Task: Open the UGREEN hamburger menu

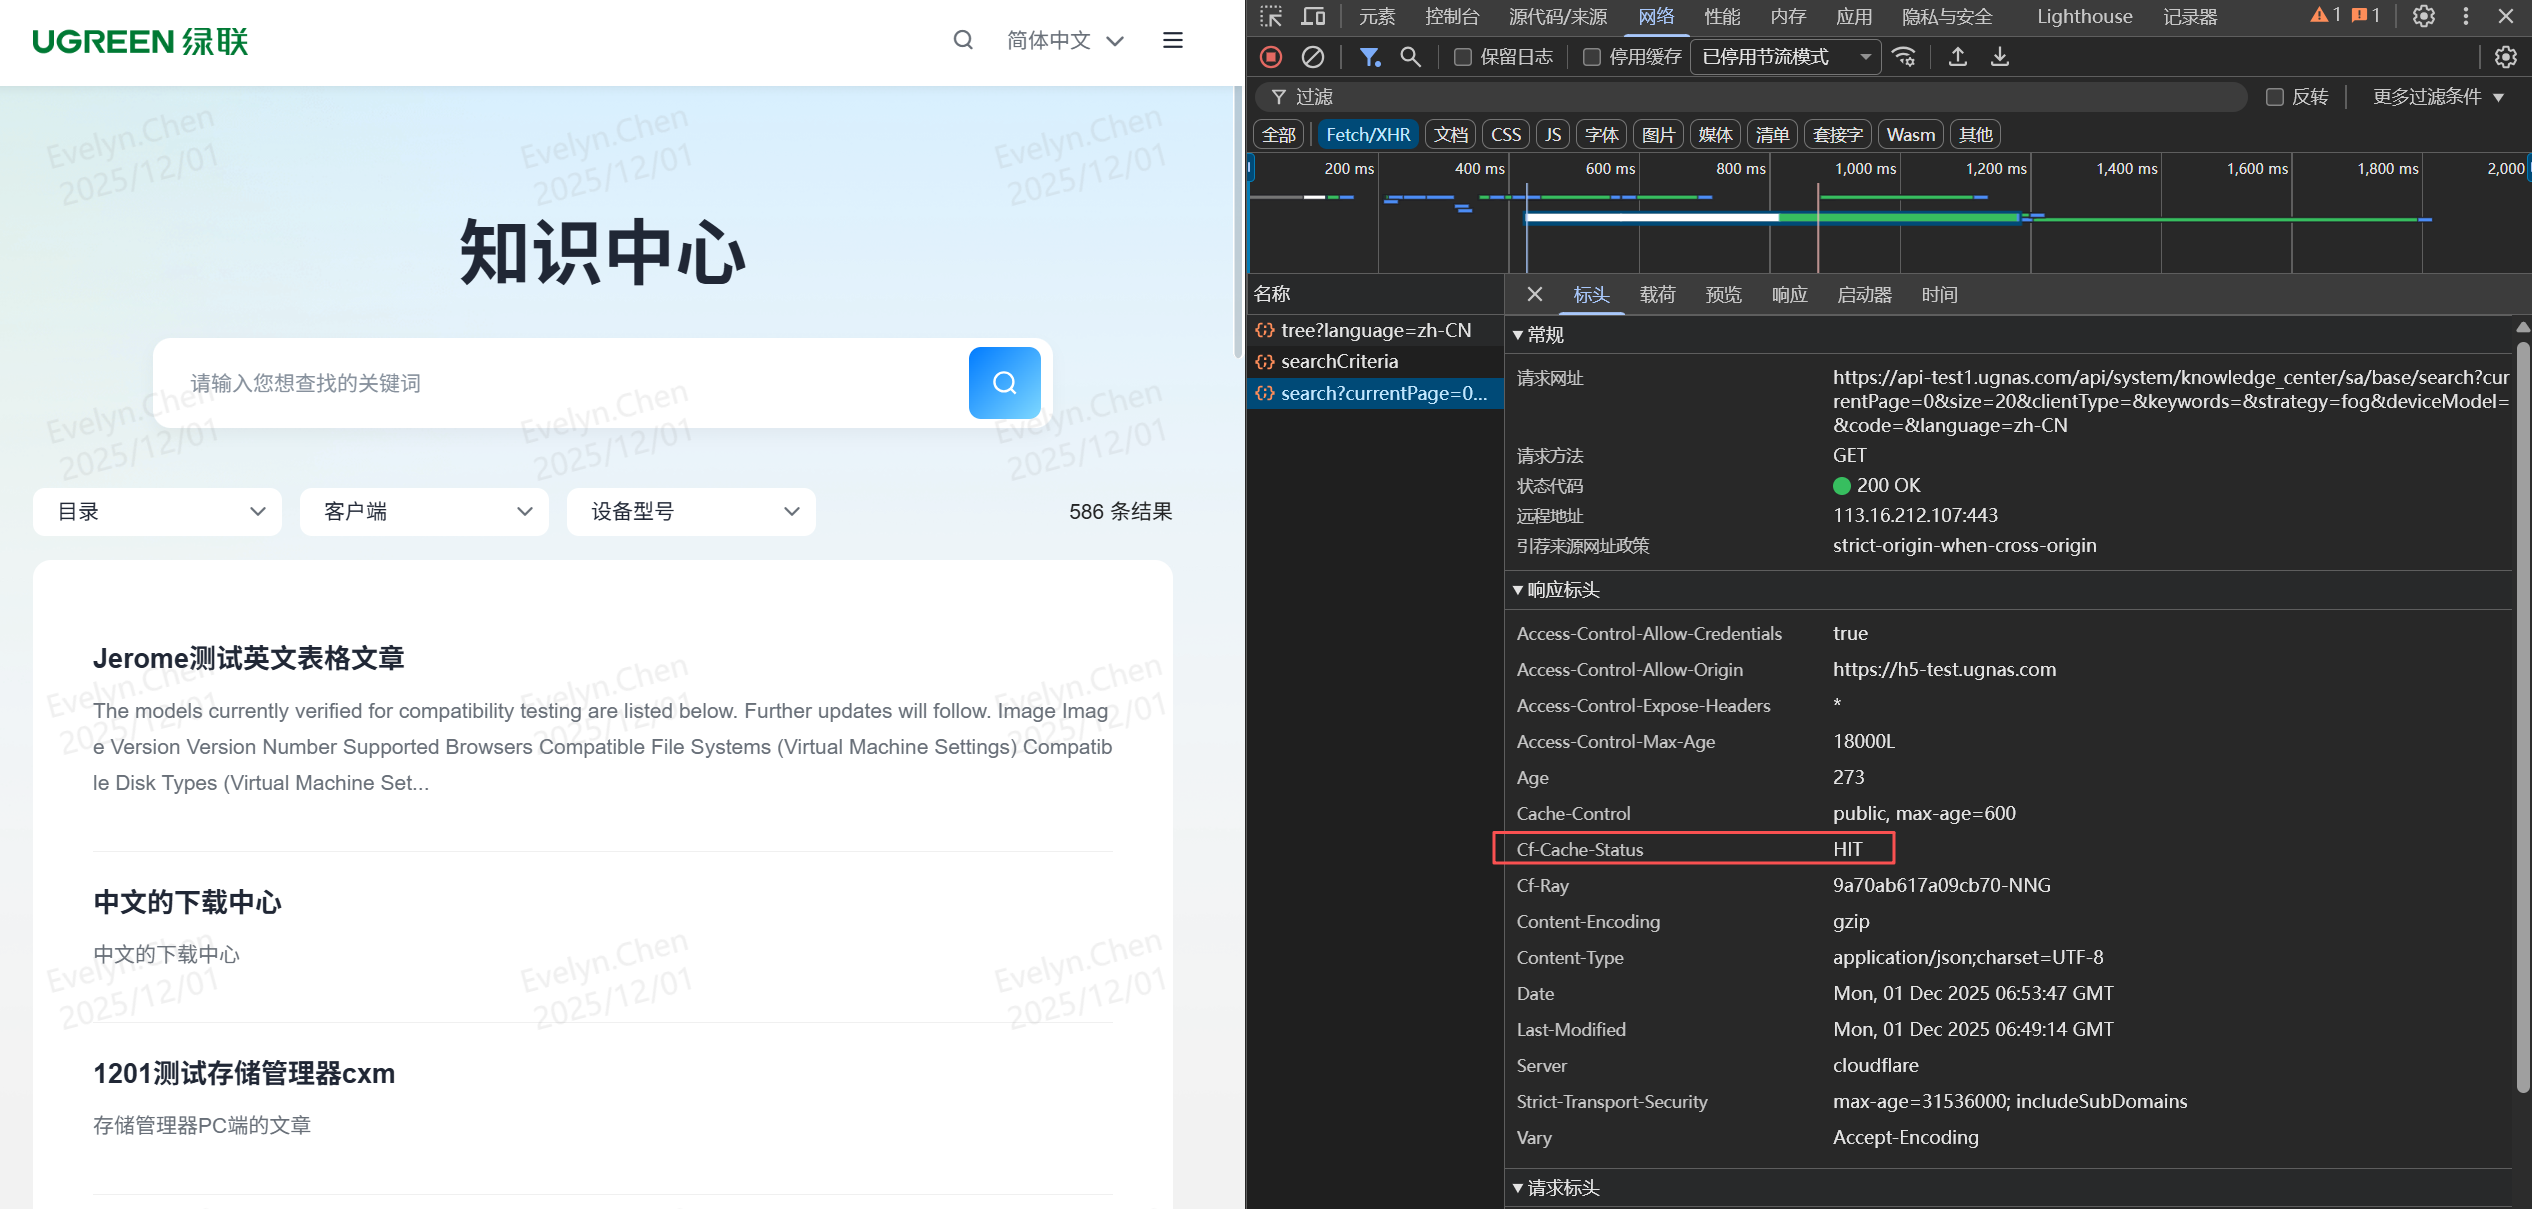Action: [1172, 40]
